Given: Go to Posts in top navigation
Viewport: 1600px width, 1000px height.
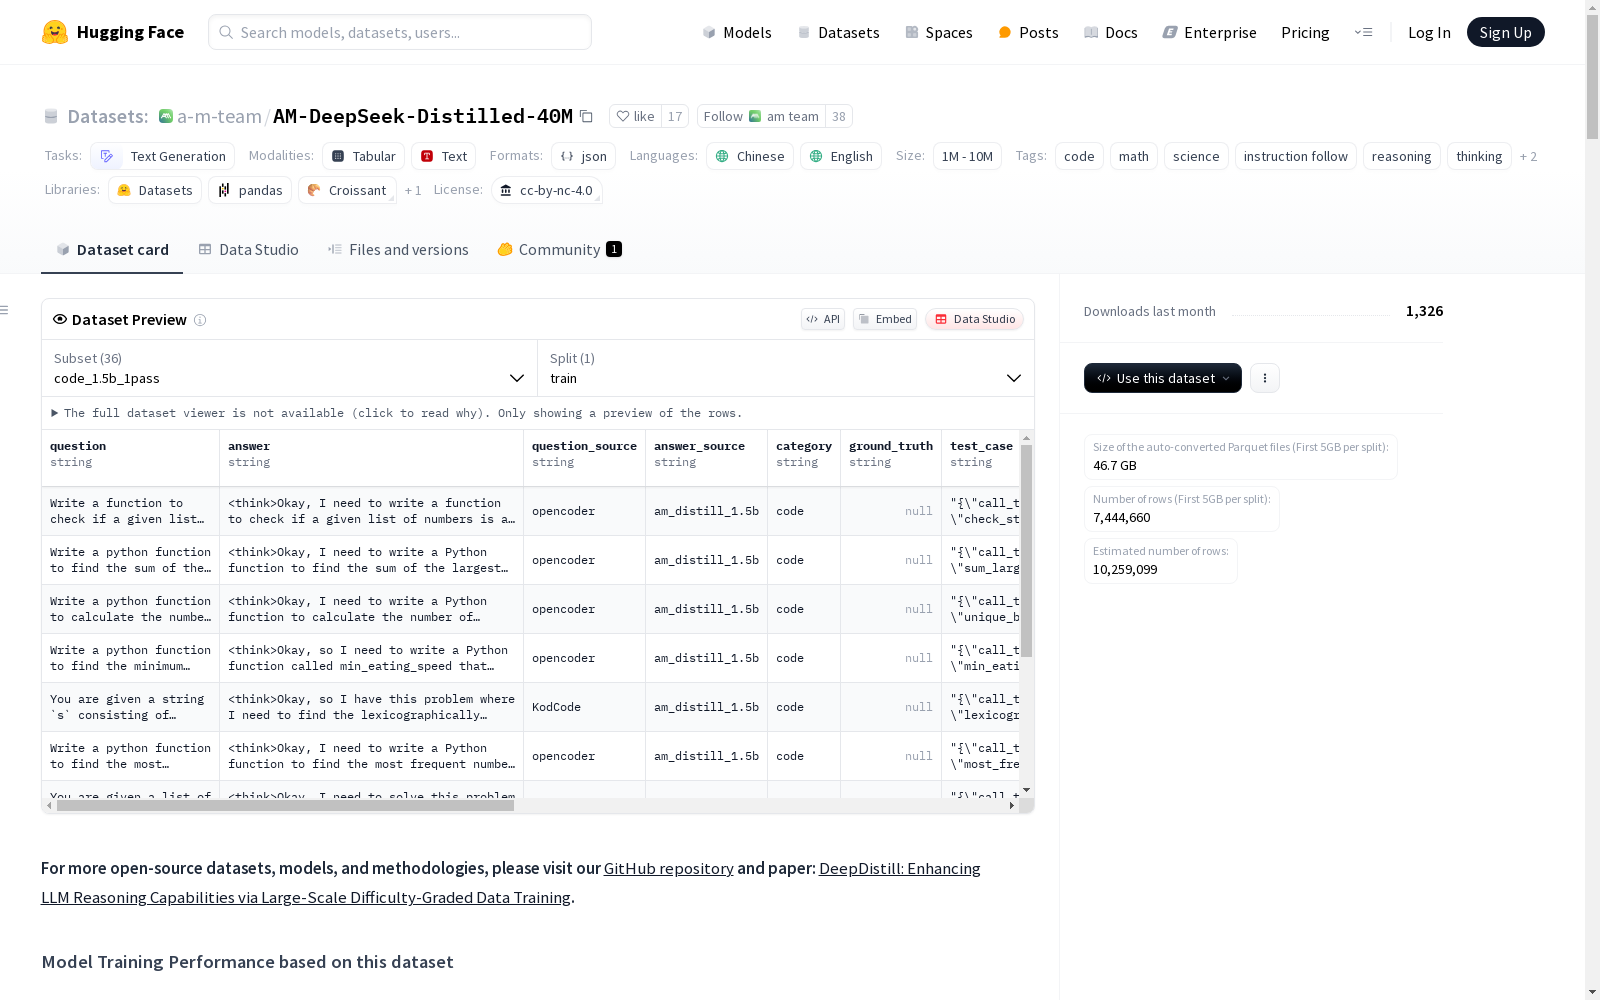Looking at the screenshot, I should tap(1028, 32).
